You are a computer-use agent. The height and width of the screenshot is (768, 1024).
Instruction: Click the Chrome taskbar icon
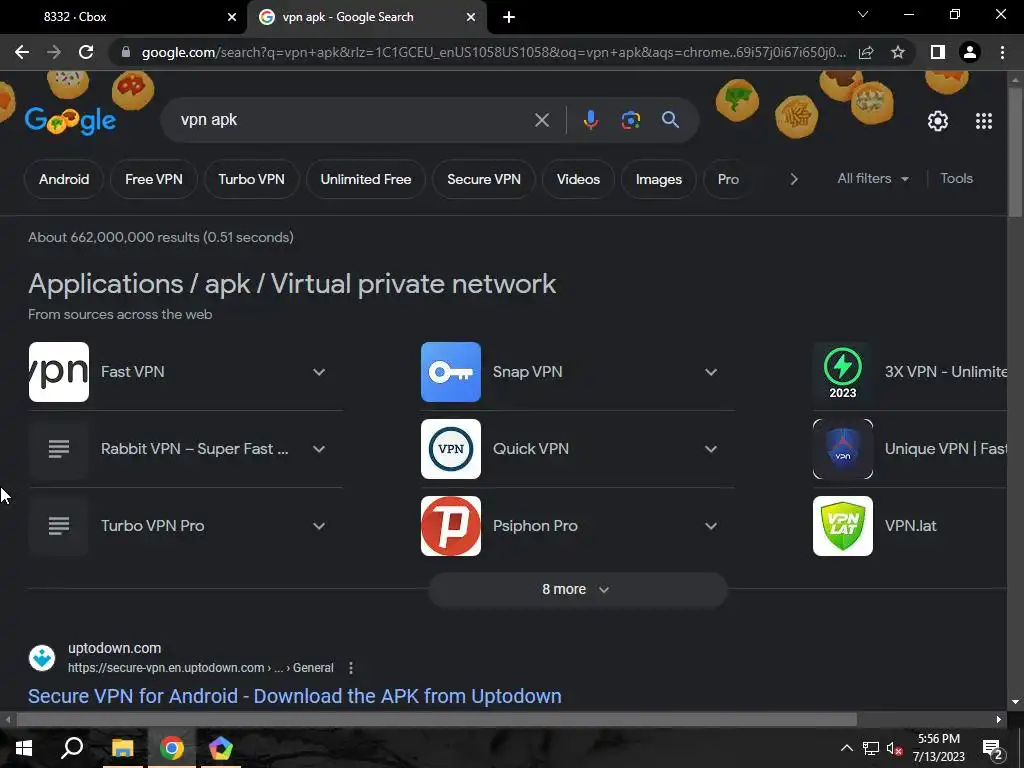pos(171,748)
